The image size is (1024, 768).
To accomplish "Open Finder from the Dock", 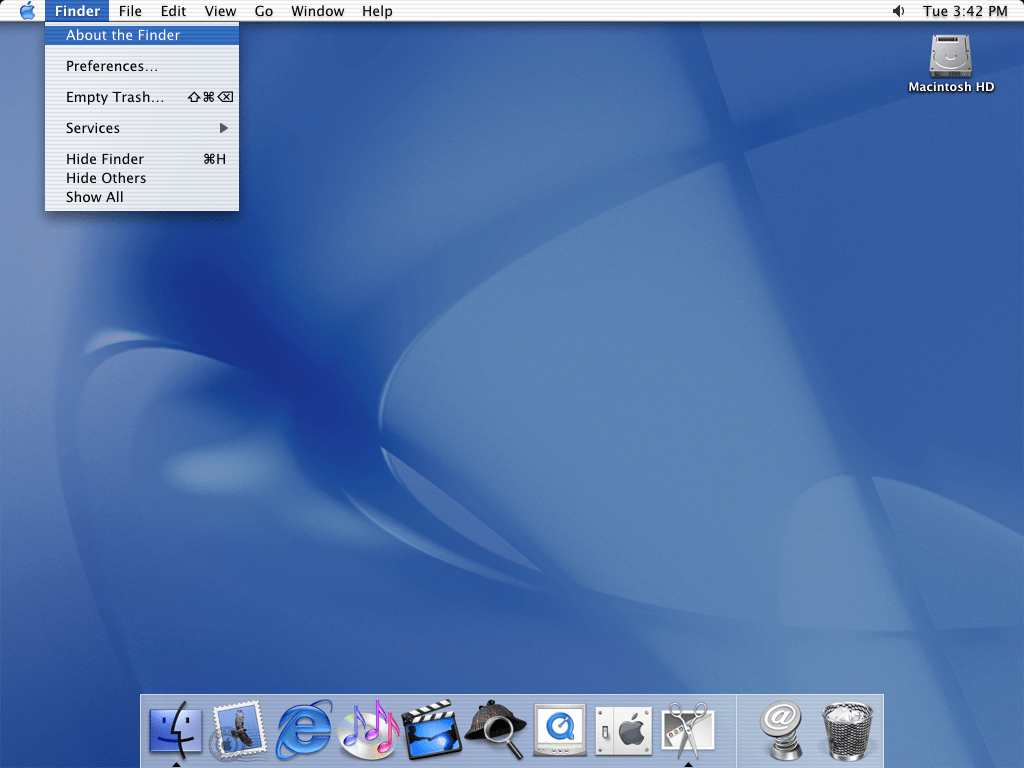I will coord(175,731).
